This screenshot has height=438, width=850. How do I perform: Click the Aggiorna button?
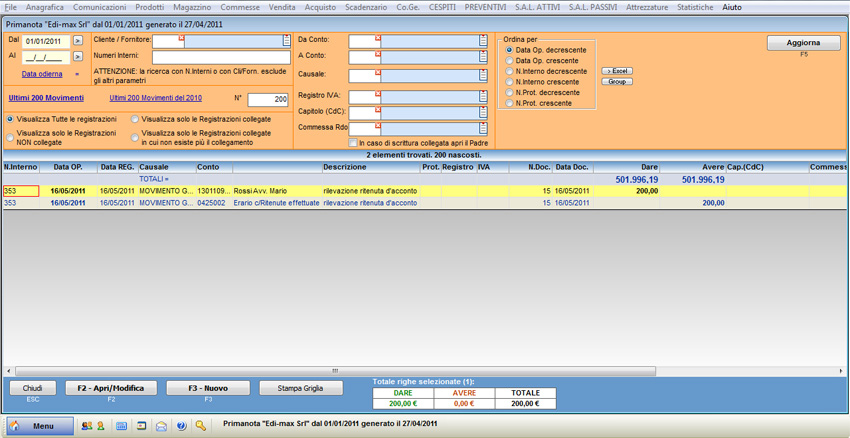(803, 43)
